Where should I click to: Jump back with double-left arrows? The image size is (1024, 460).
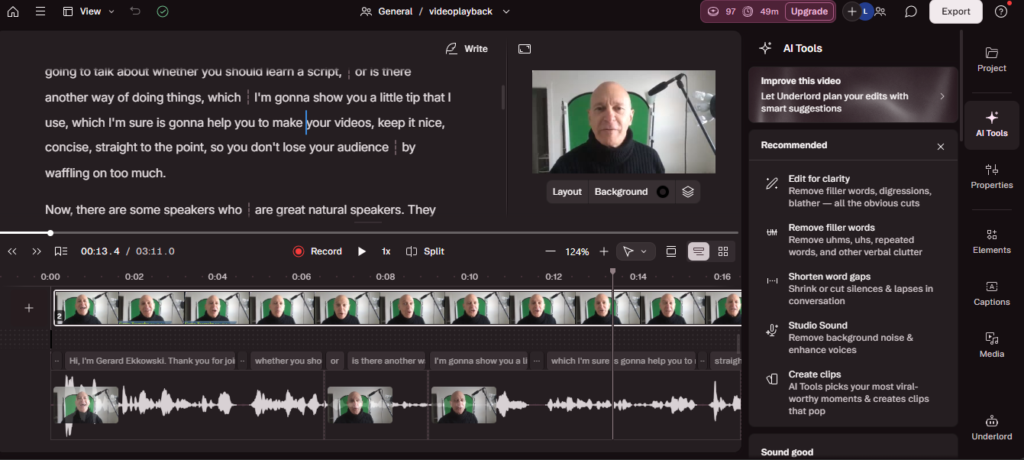pos(12,252)
